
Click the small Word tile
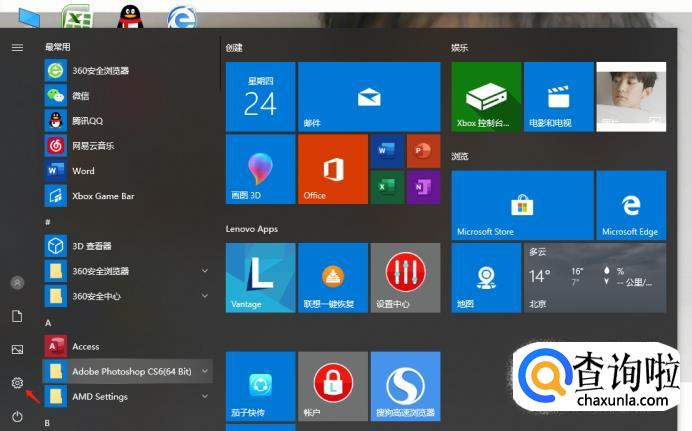coord(387,151)
